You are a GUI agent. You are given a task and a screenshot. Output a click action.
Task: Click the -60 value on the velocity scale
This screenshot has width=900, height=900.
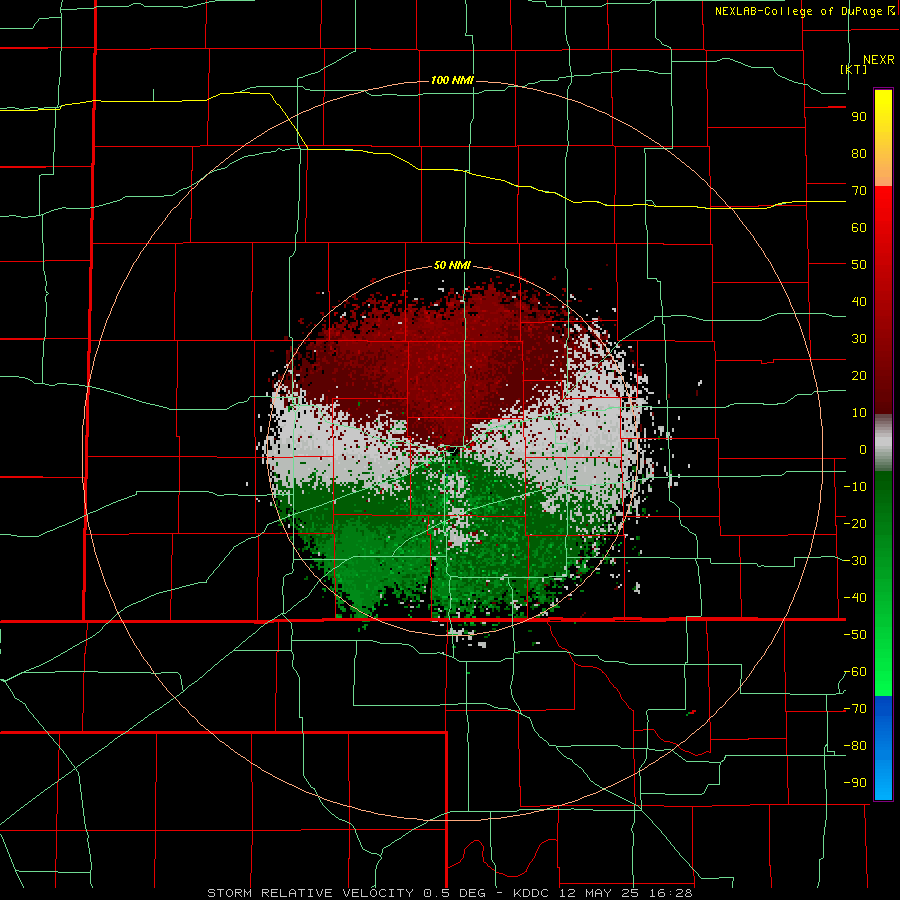point(855,672)
